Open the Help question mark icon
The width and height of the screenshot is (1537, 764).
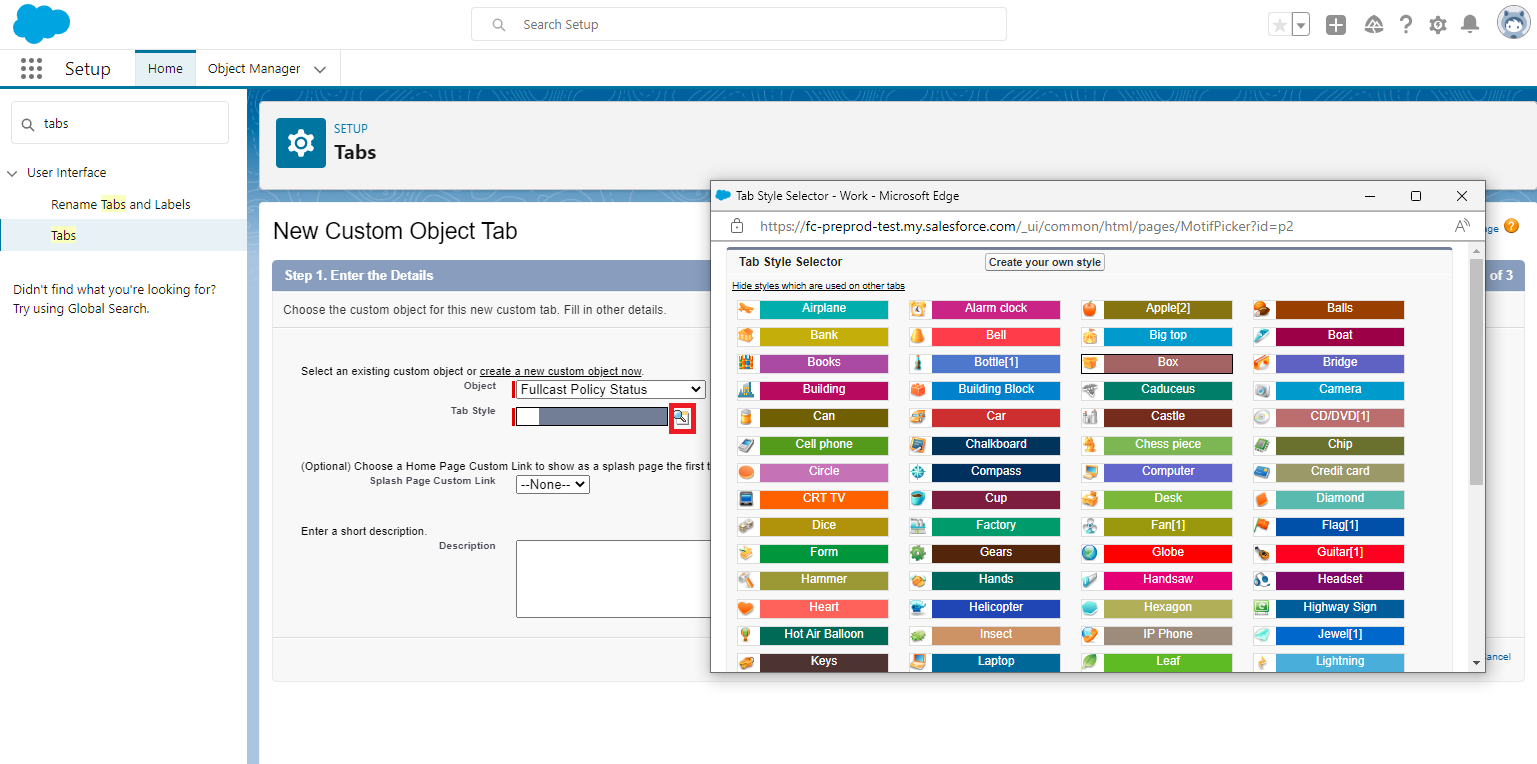coord(1406,25)
